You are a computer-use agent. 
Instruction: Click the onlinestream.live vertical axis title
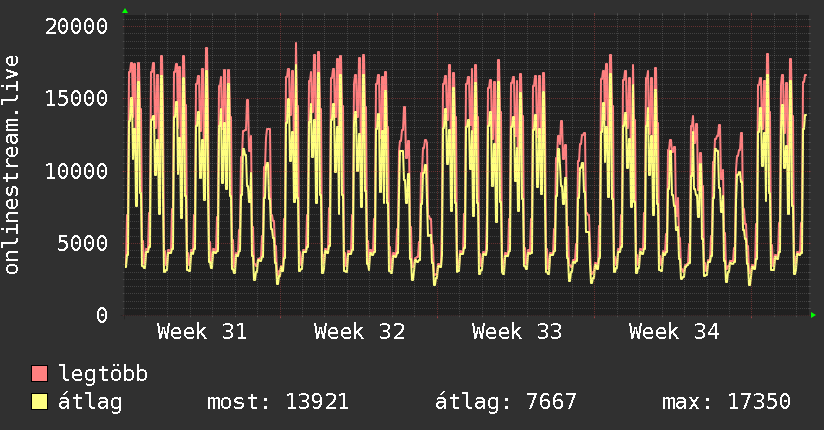pos(11,165)
